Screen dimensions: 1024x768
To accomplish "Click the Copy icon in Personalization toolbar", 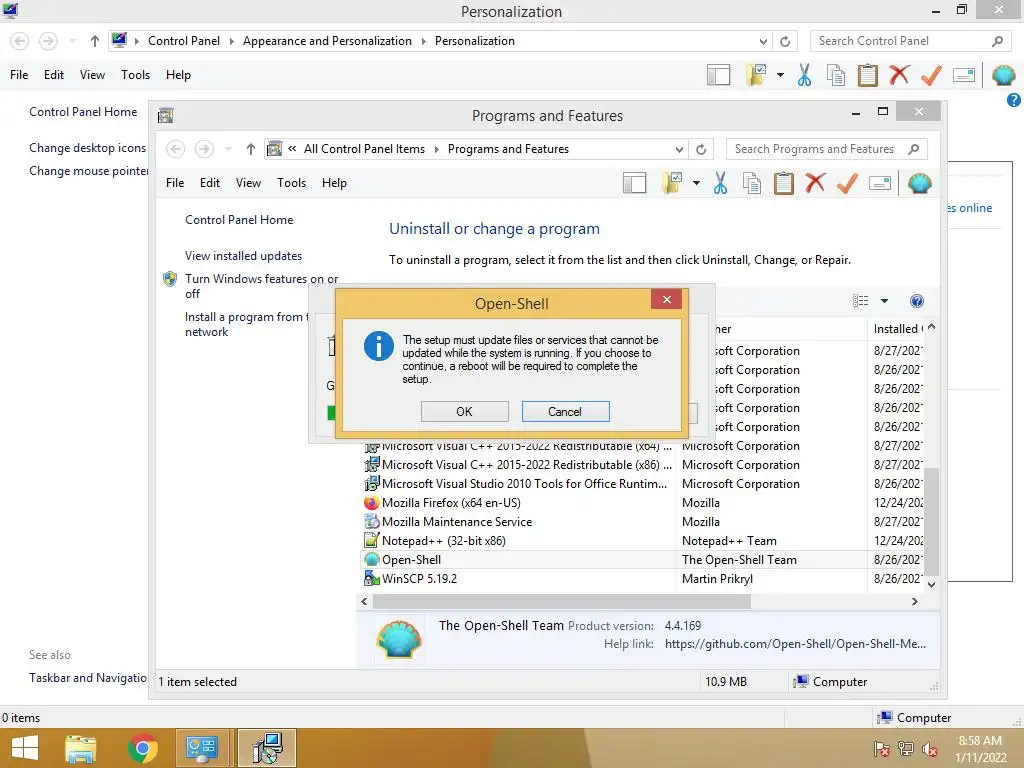I will coord(835,75).
